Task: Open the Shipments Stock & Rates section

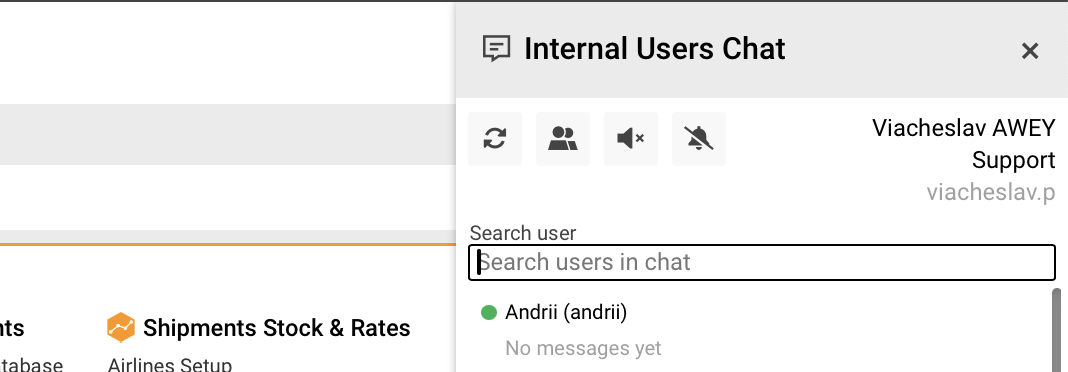Action: (x=277, y=328)
